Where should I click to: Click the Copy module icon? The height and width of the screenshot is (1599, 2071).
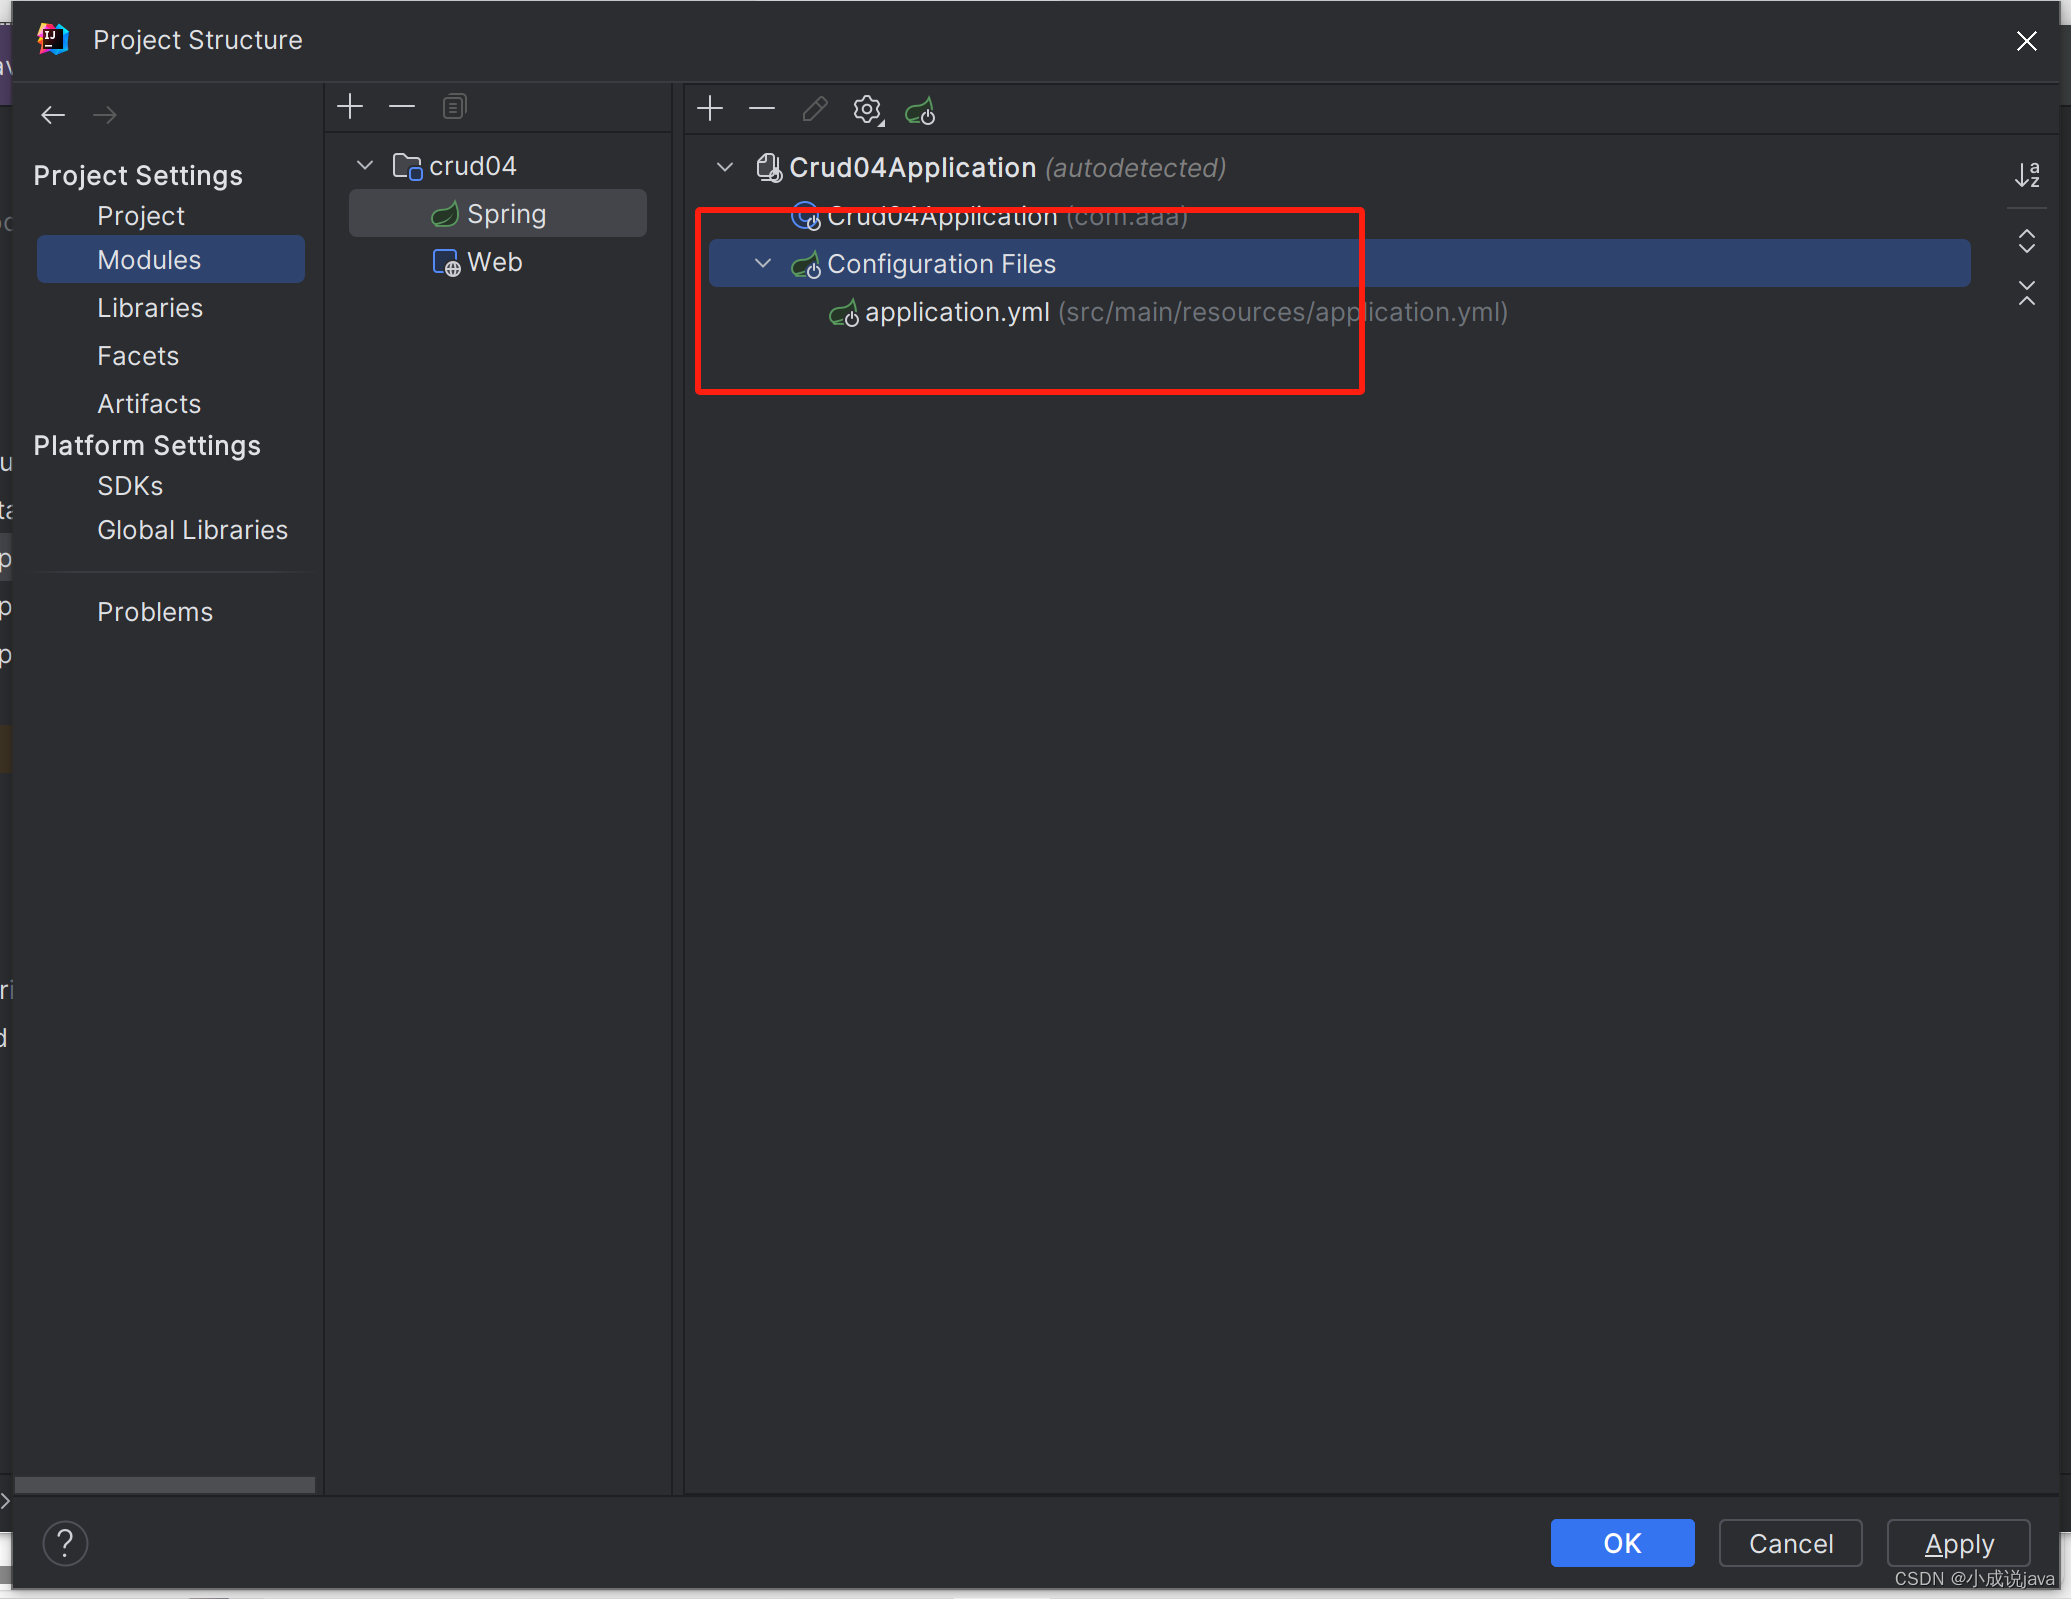point(454,107)
